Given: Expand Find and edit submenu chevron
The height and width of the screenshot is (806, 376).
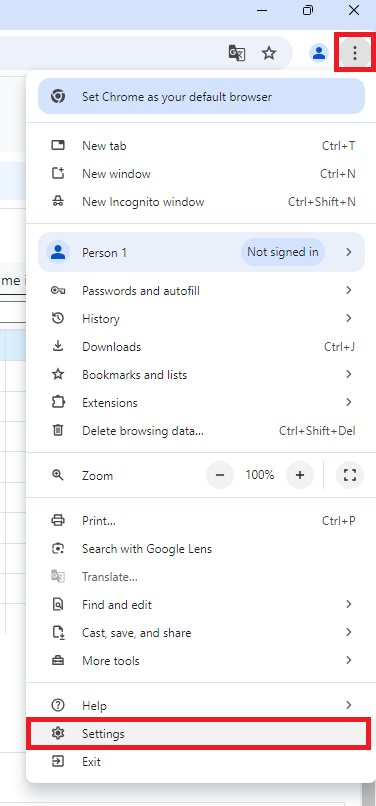Looking at the screenshot, I should pyautogui.click(x=349, y=604).
